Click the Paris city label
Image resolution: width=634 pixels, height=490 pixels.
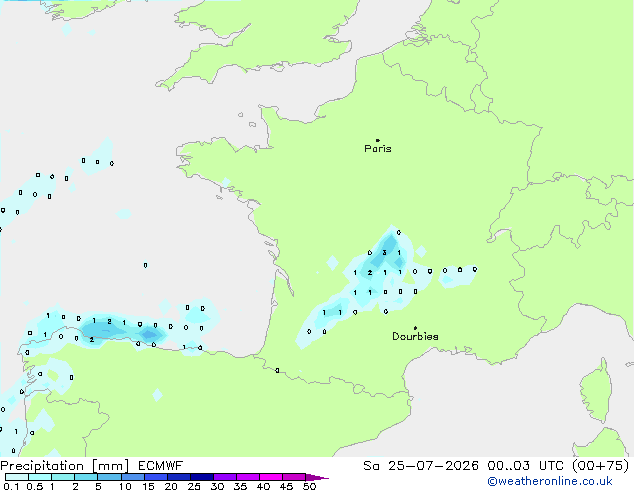pyautogui.click(x=378, y=149)
